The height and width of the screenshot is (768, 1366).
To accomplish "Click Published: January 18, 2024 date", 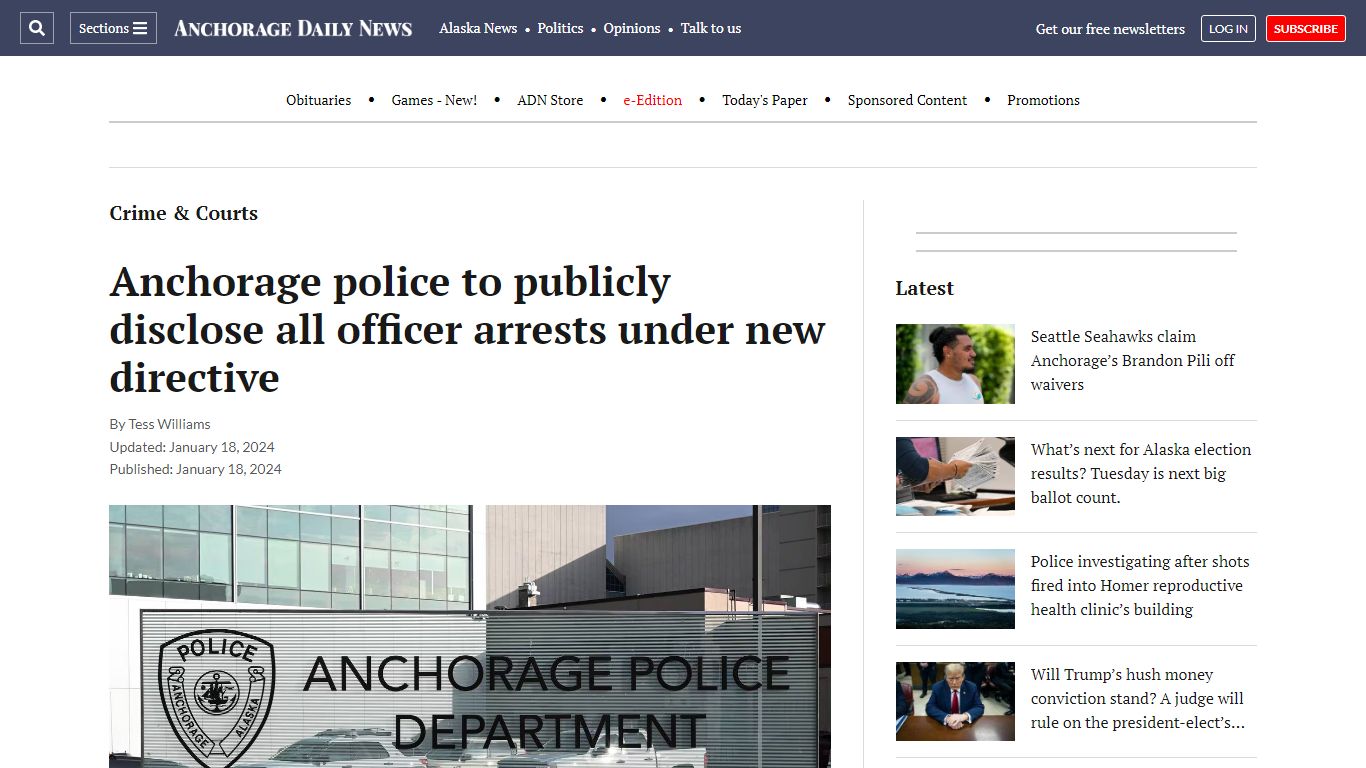I will pyautogui.click(x=195, y=469).
